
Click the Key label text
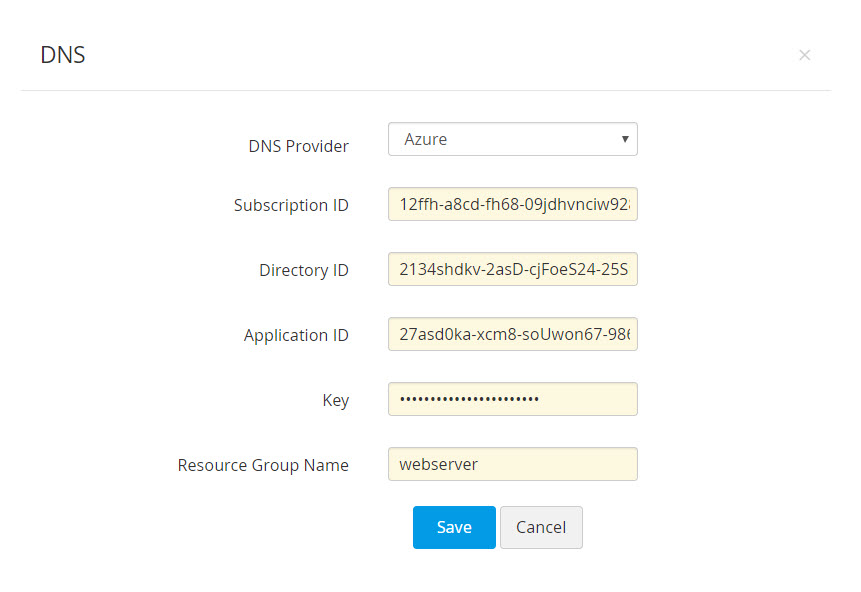coord(336,400)
